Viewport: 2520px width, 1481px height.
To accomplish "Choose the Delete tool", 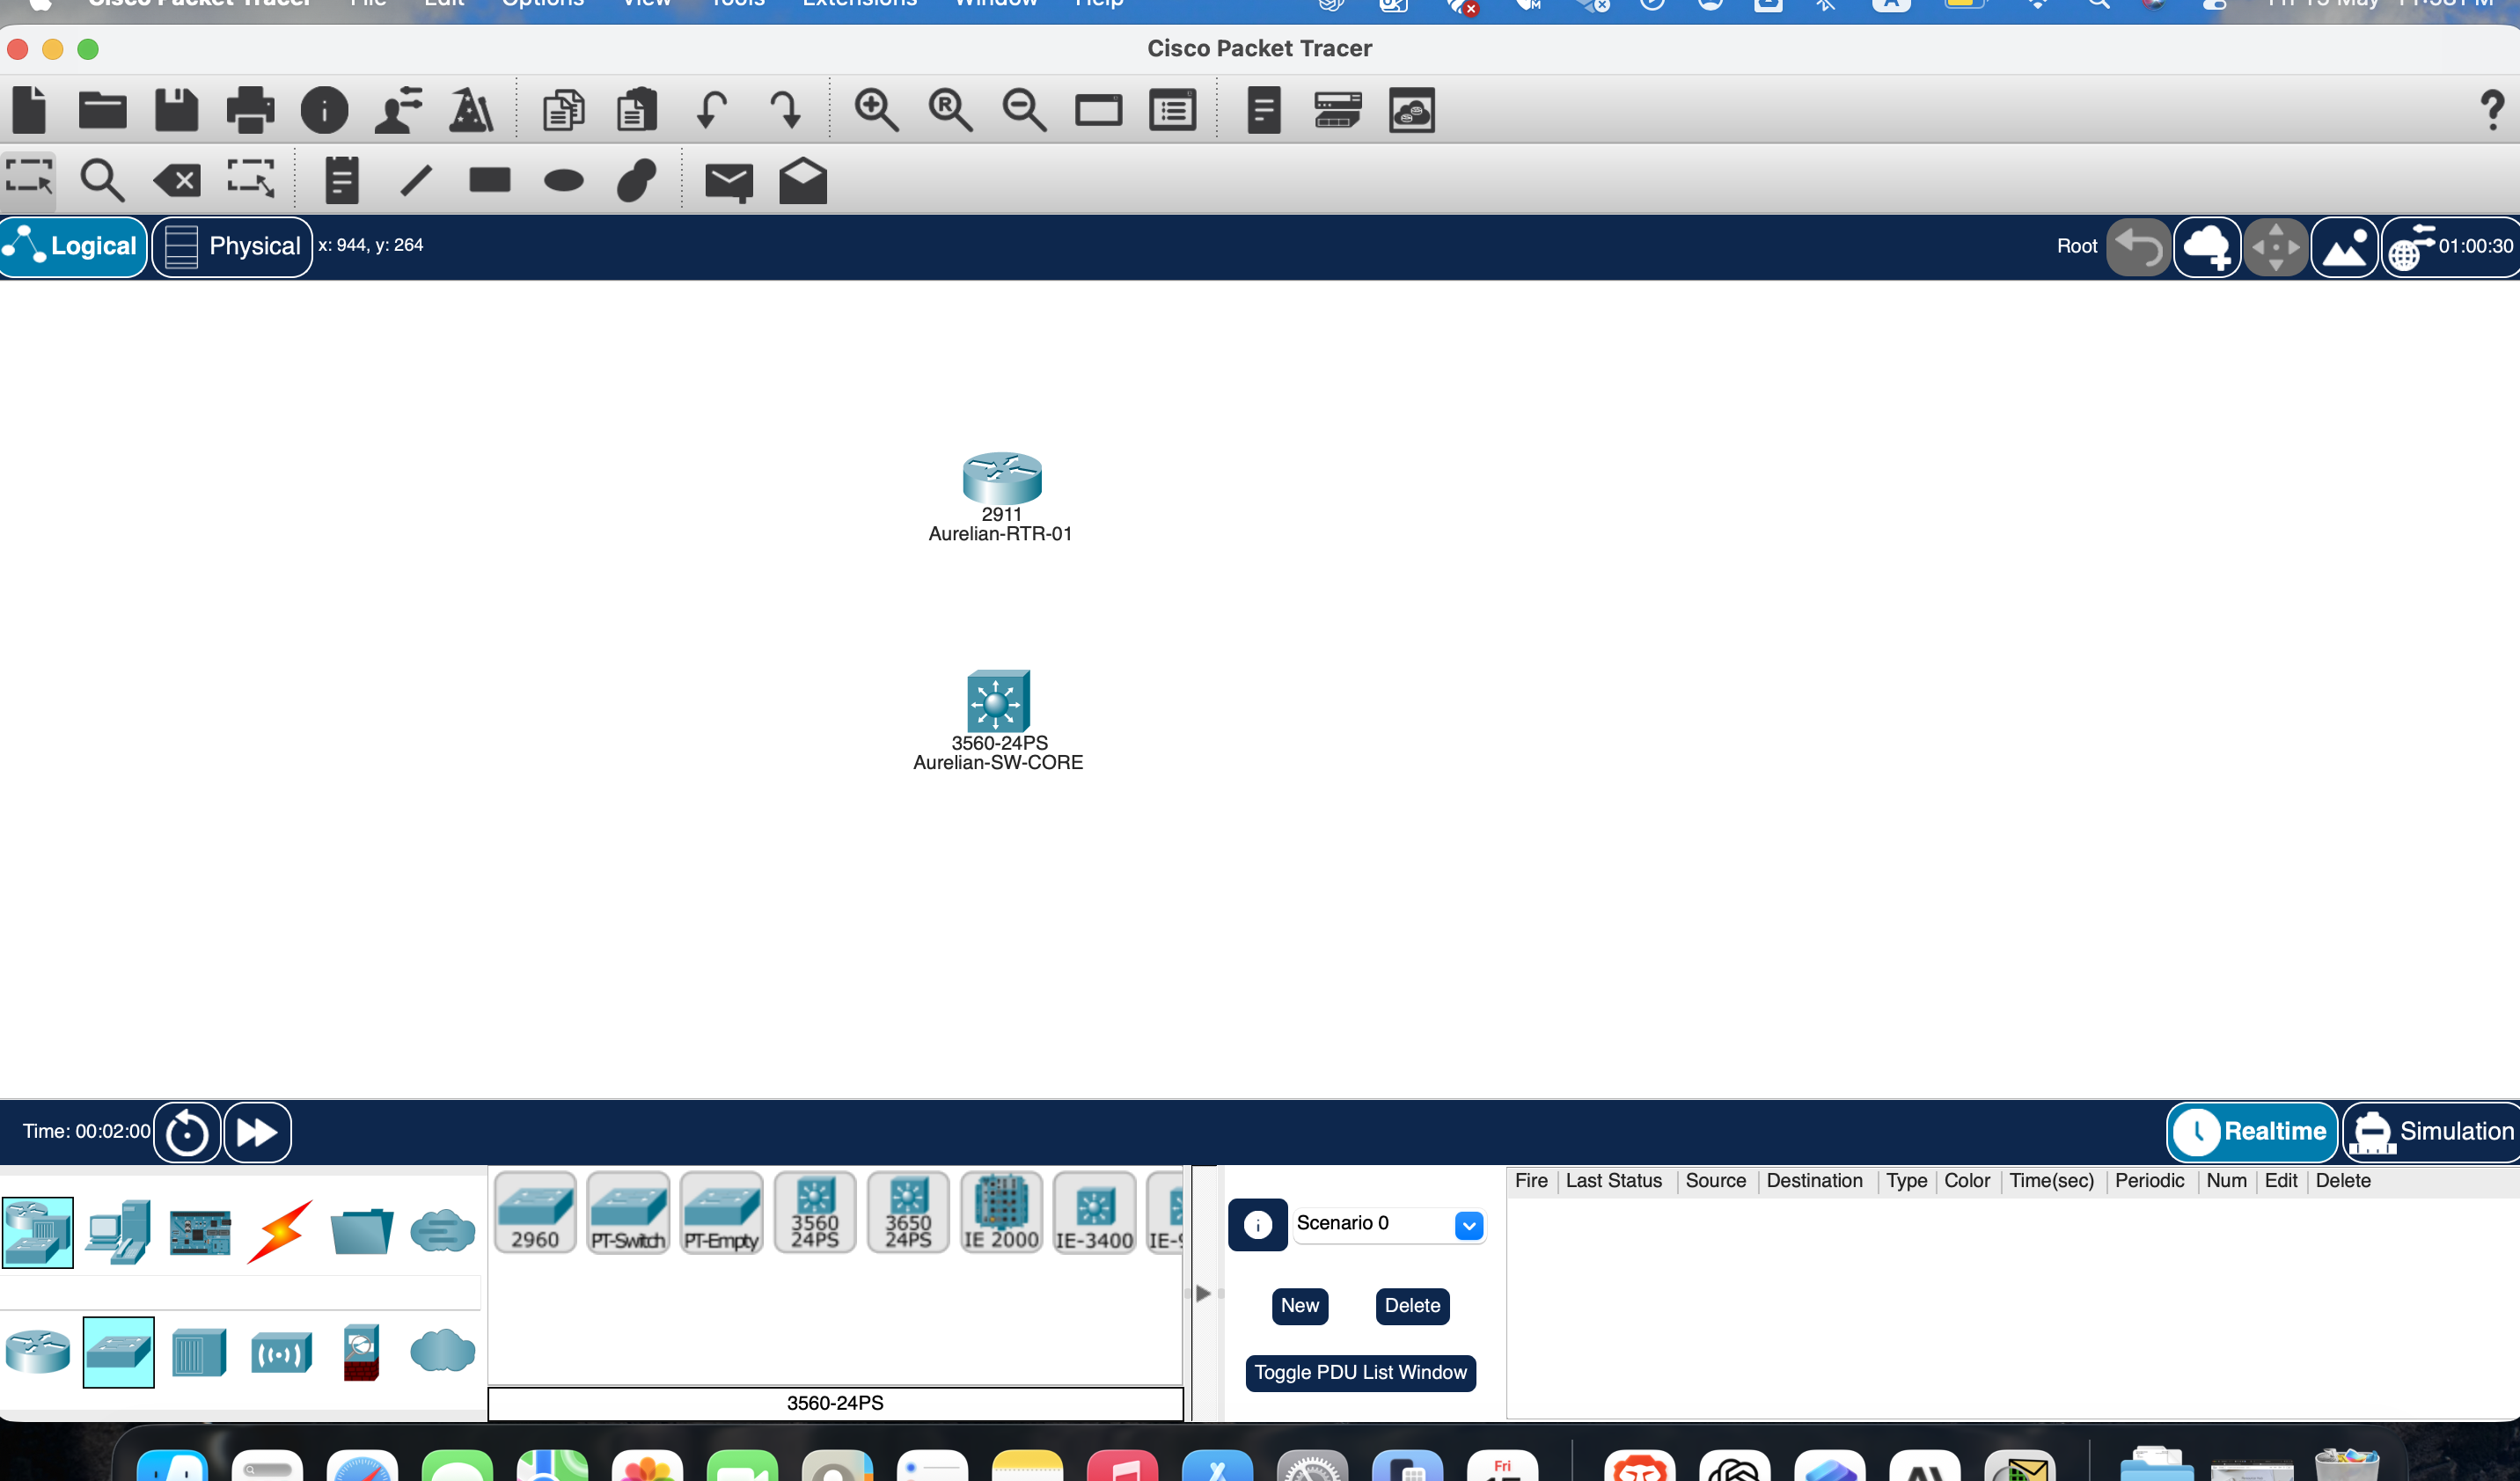I will click(177, 181).
